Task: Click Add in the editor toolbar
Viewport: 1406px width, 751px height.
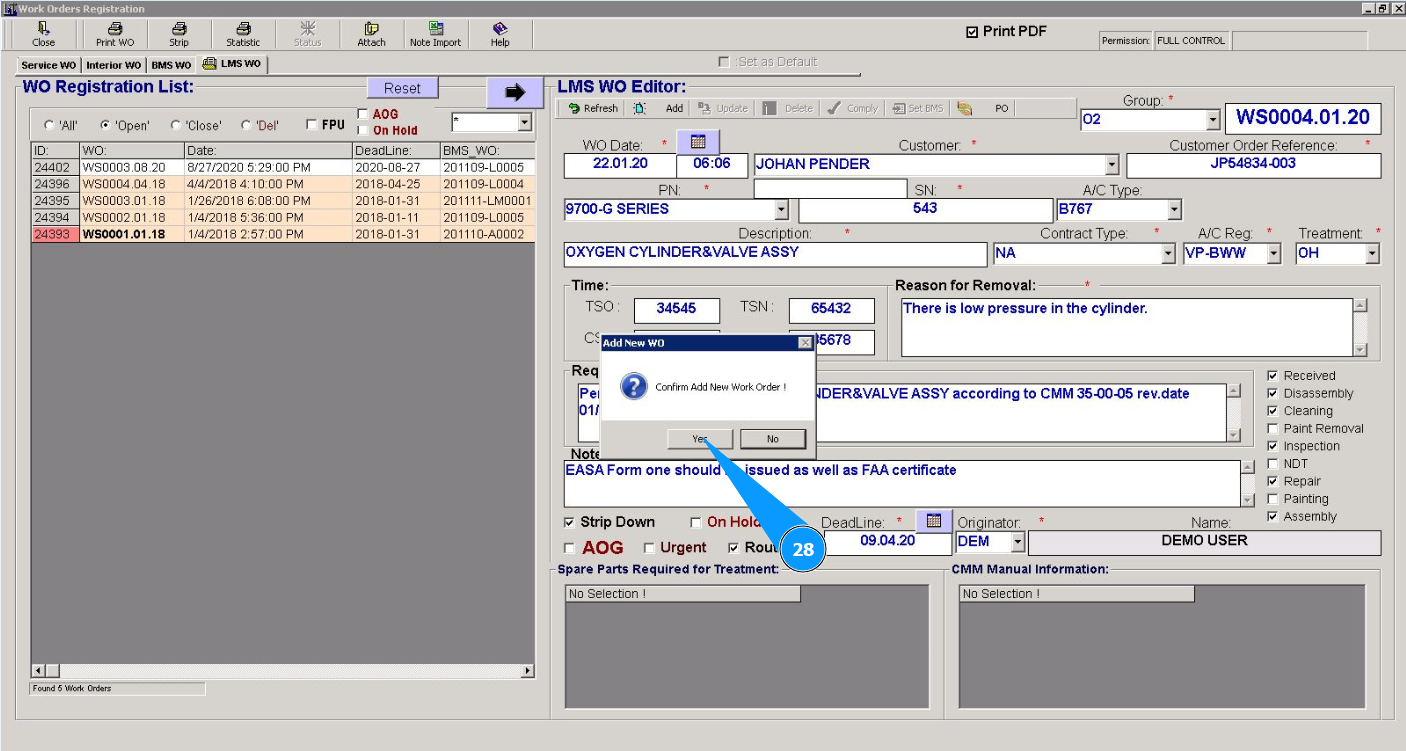Action: click(x=674, y=108)
